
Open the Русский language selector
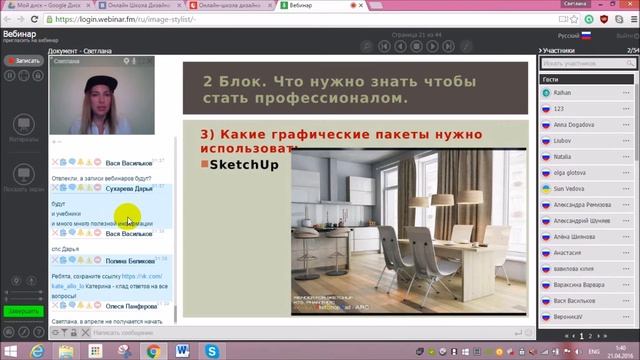click(574, 36)
